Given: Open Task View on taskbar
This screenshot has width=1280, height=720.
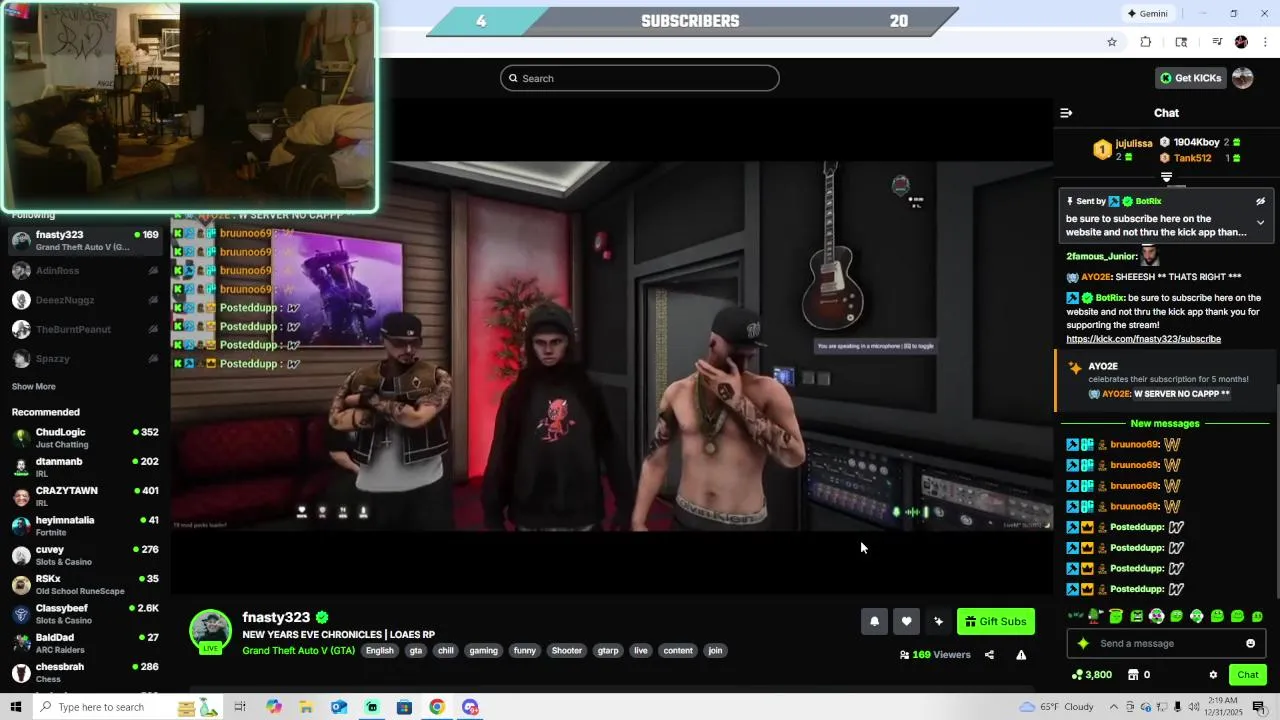Looking at the screenshot, I should pyautogui.click(x=240, y=707).
